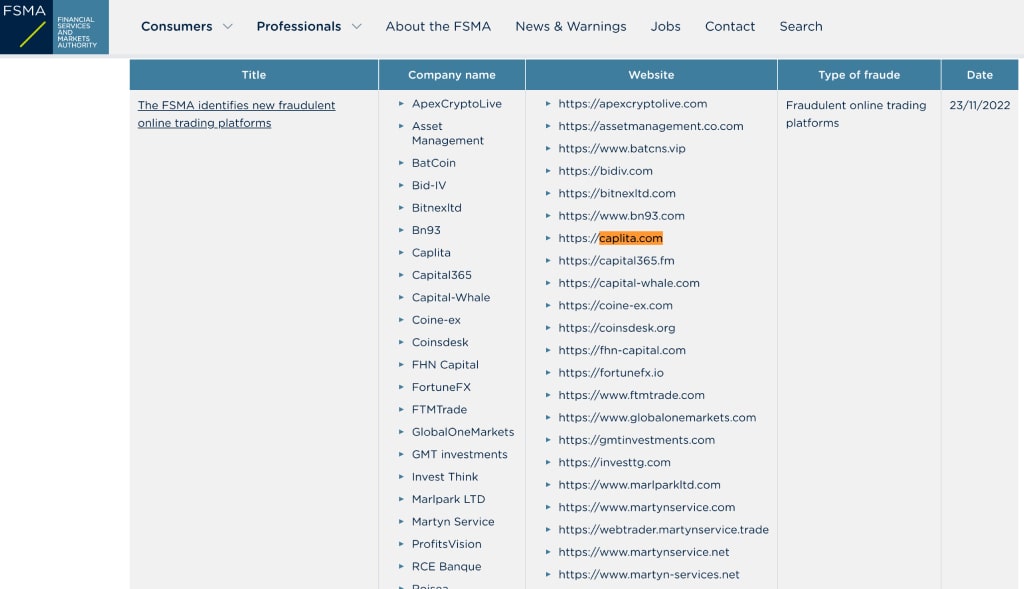Select the https://capital-whale.com URL text
Image resolution: width=1024 pixels, height=589 pixels.
pos(629,283)
